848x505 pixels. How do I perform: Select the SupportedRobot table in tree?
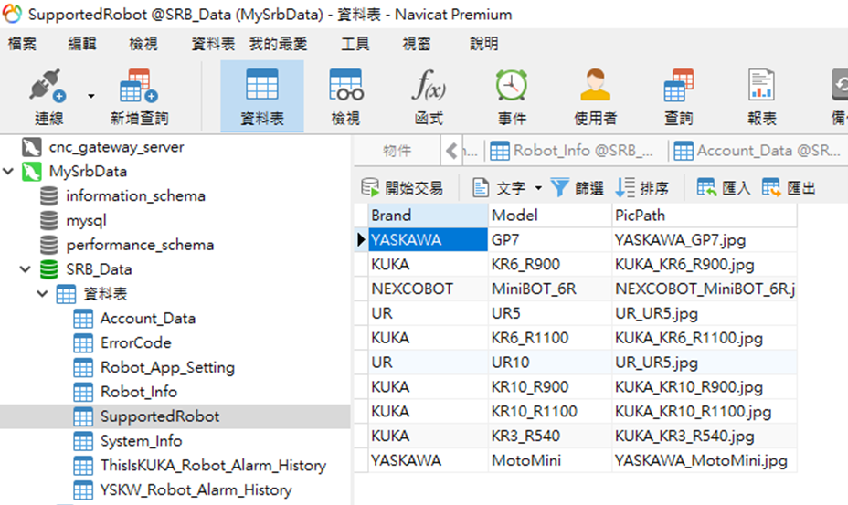click(x=160, y=416)
